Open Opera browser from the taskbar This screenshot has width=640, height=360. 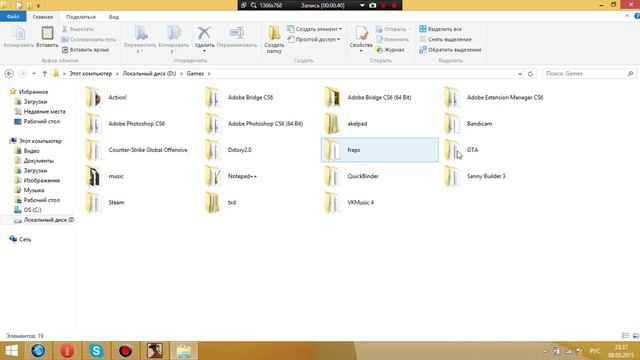pyautogui.click(x=67, y=351)
